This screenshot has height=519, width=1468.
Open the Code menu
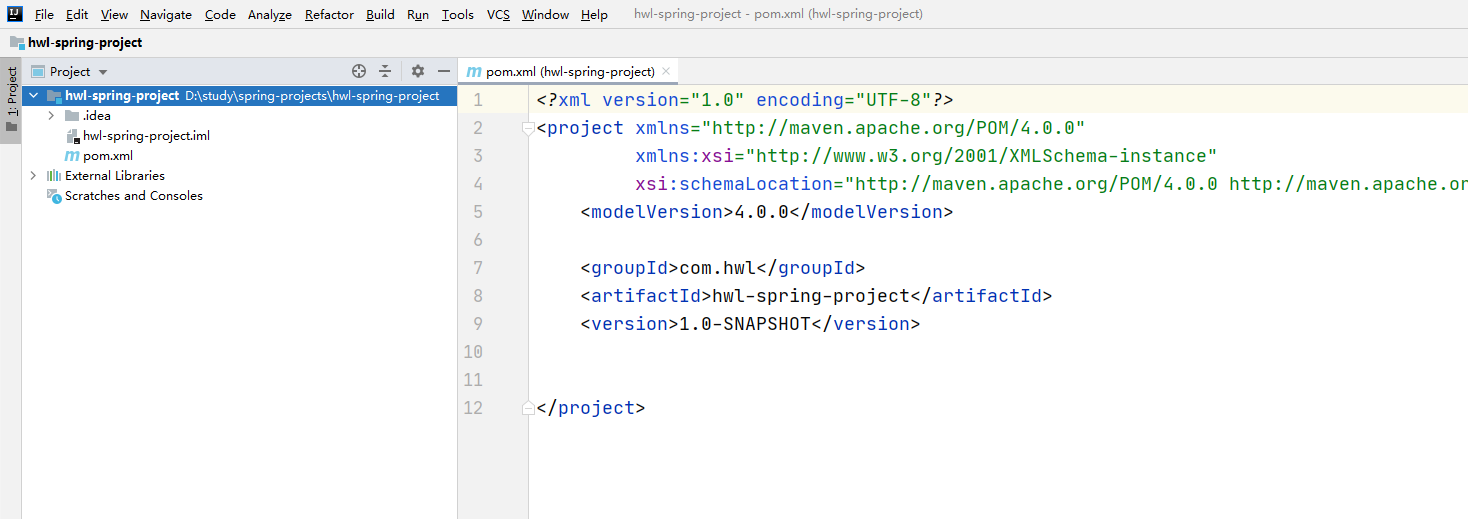pos(220,15)
